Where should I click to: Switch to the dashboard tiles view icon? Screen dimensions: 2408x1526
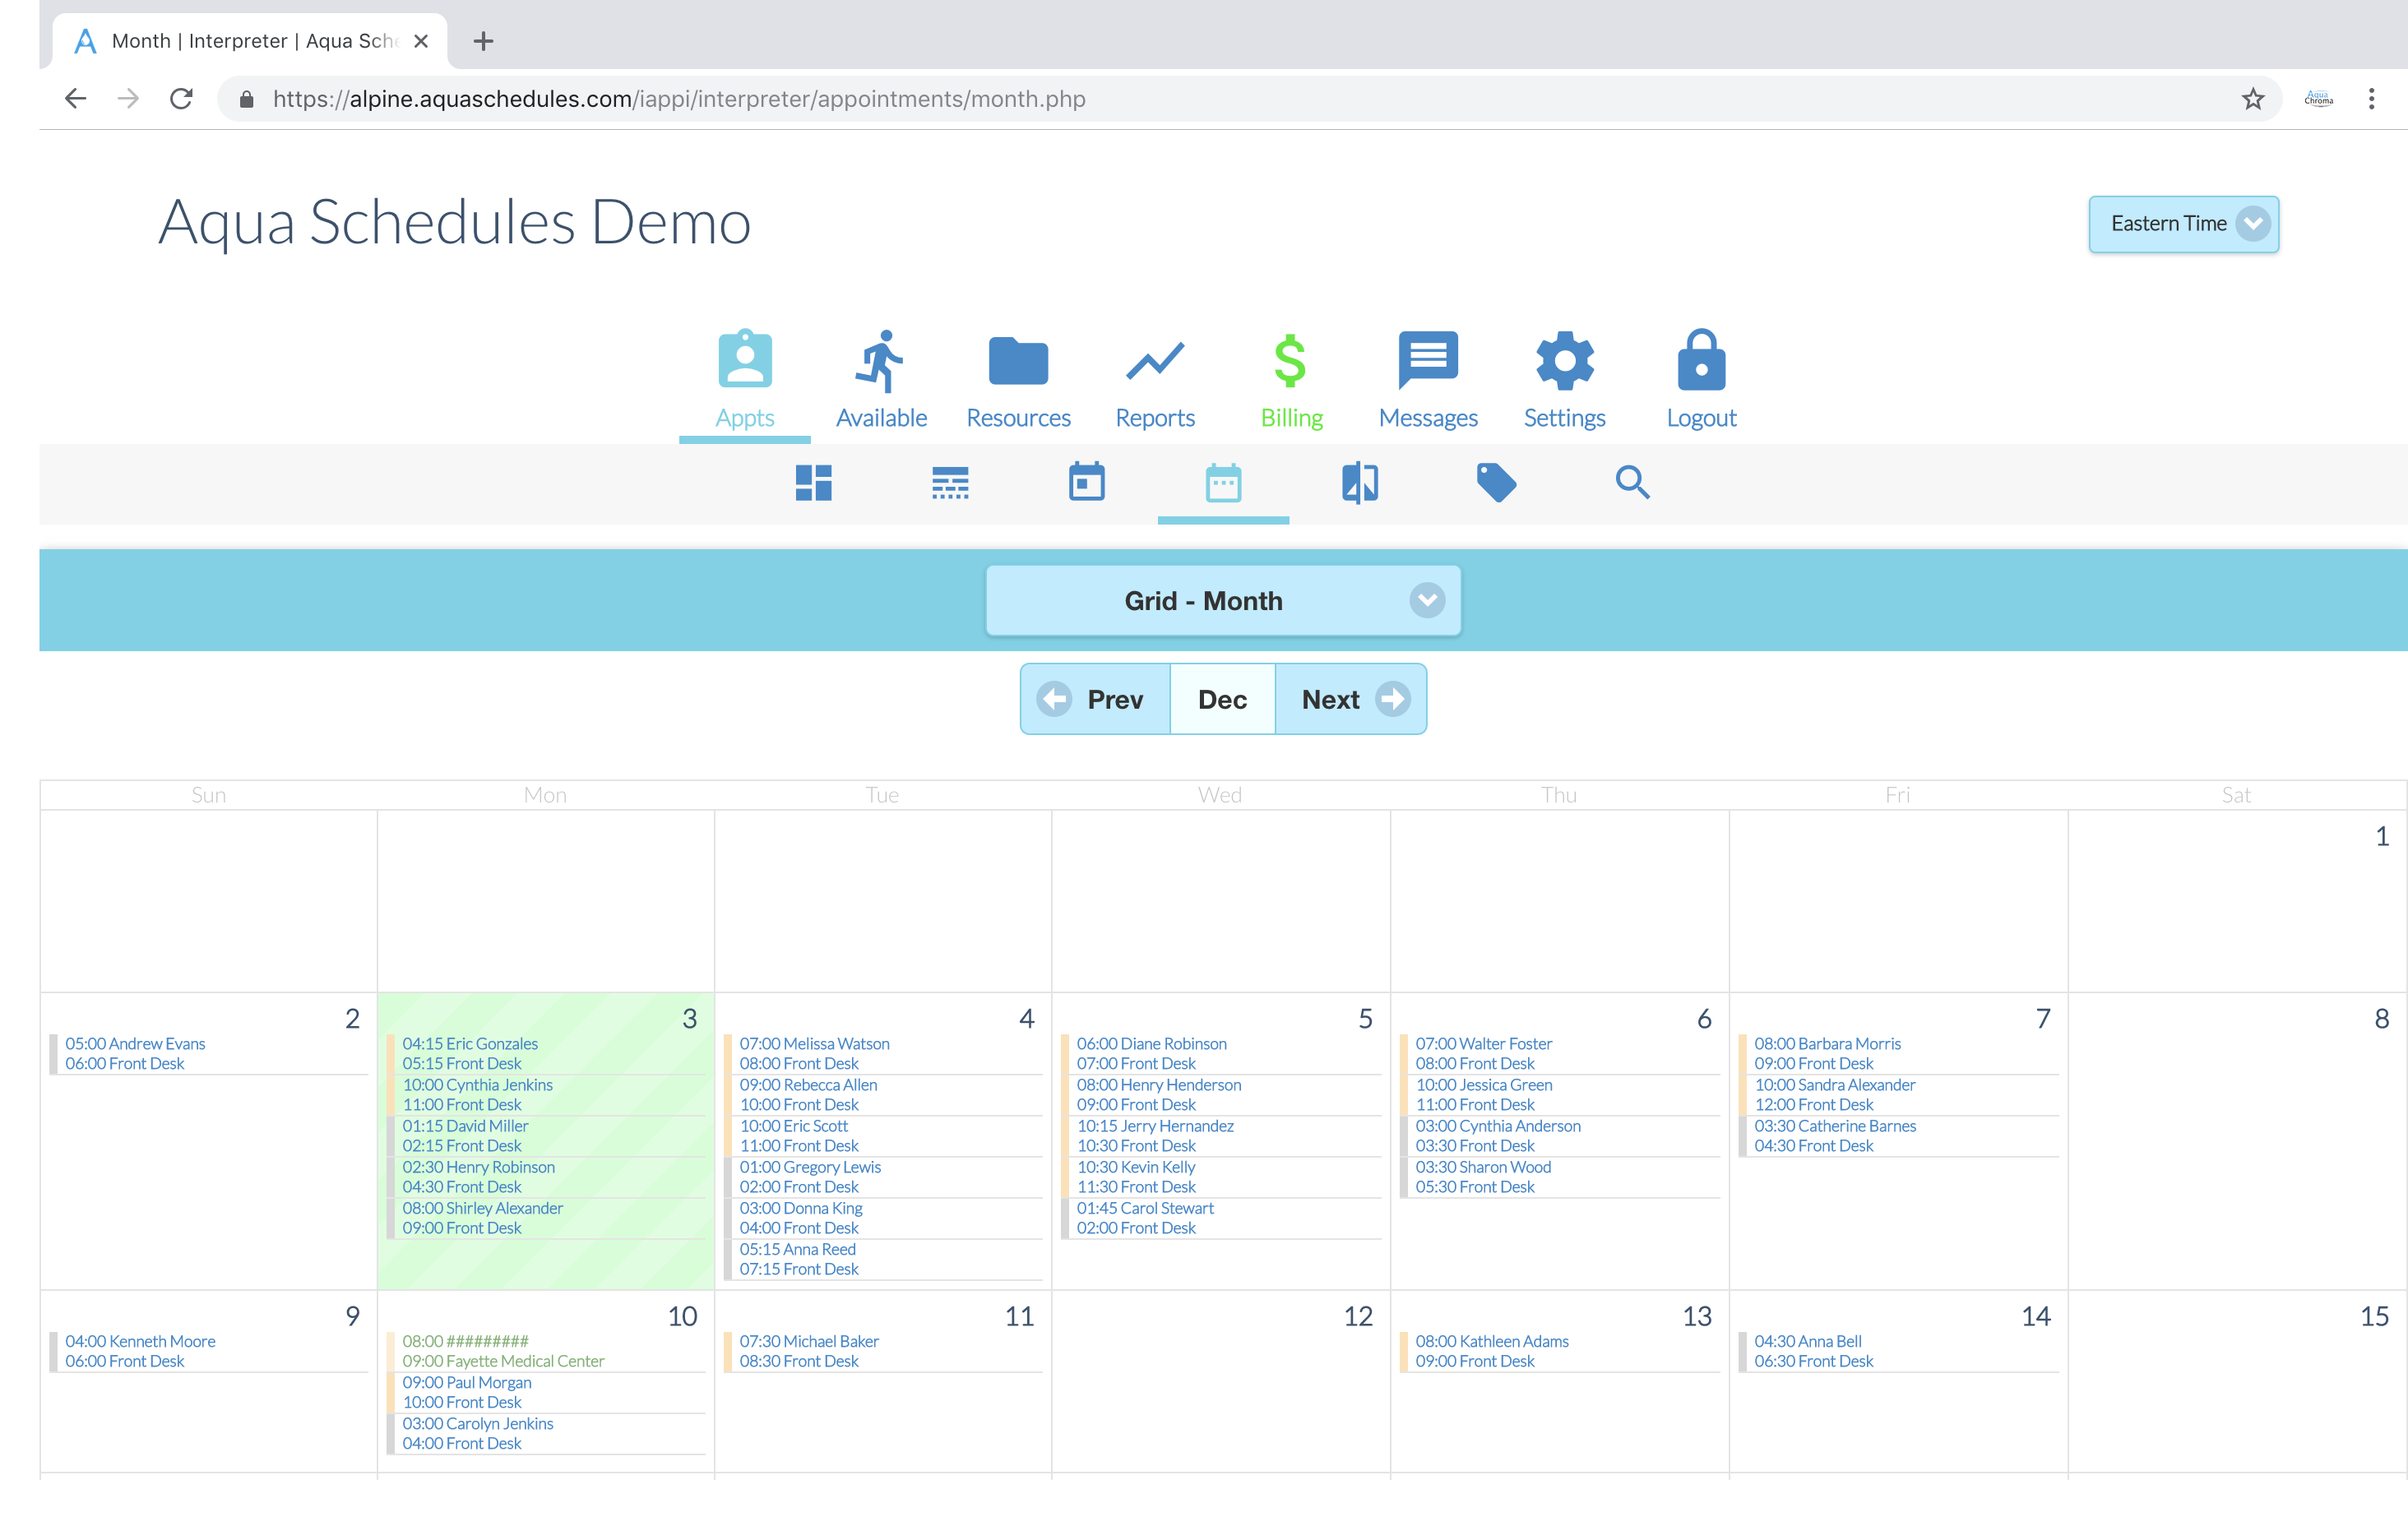813,483
